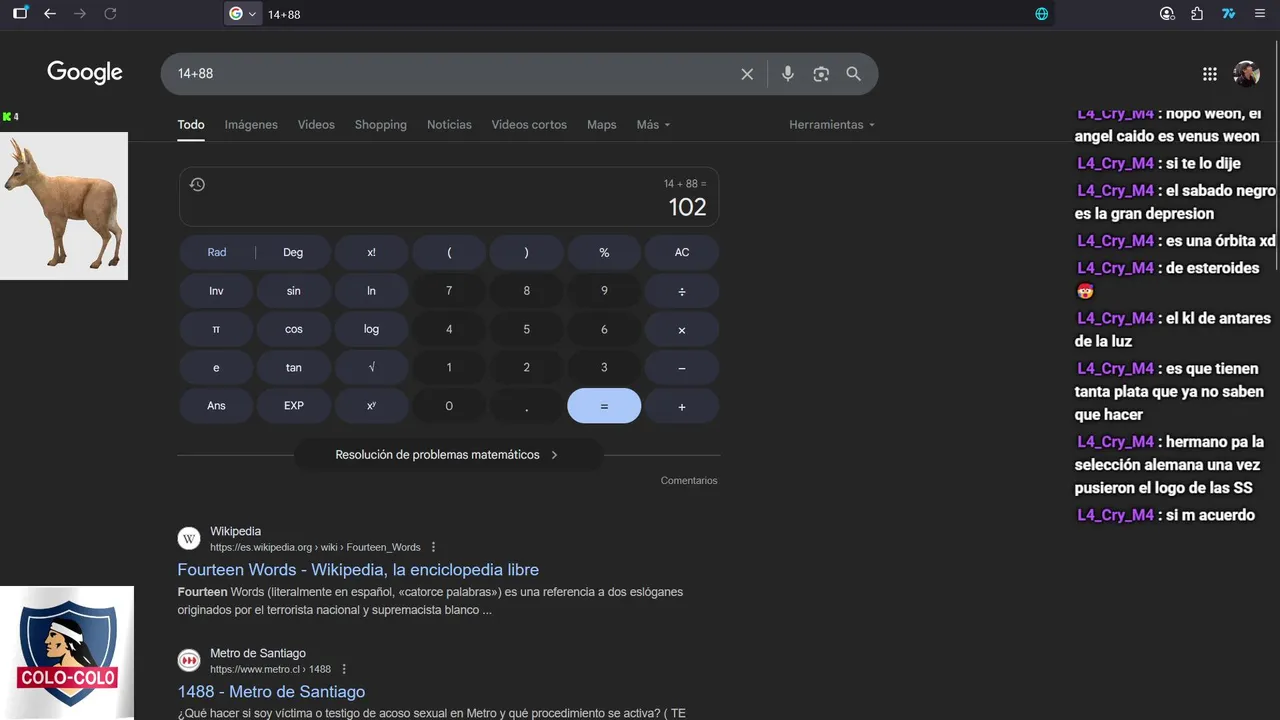Open the Google account avatar
The width and height of the screenshot is (1280, 720).
click(x=1246, y=74)
